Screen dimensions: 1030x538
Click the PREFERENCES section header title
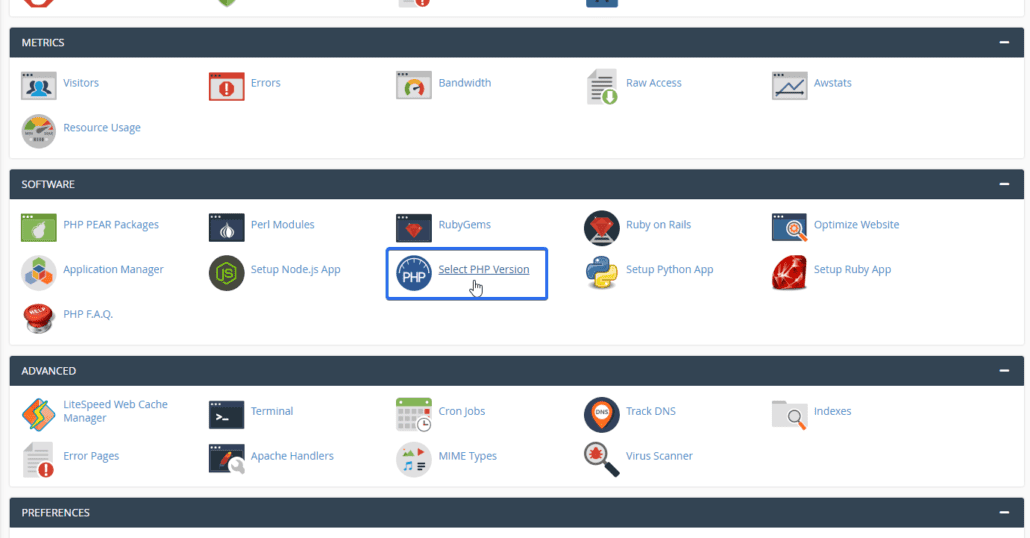click(55, 513)
